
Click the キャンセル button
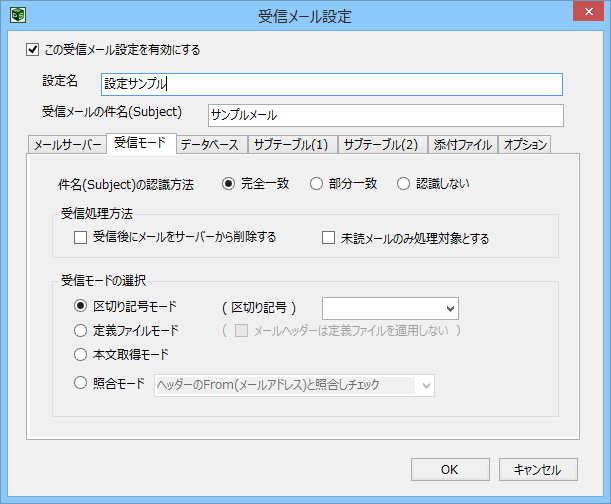[x=538, y=469]
